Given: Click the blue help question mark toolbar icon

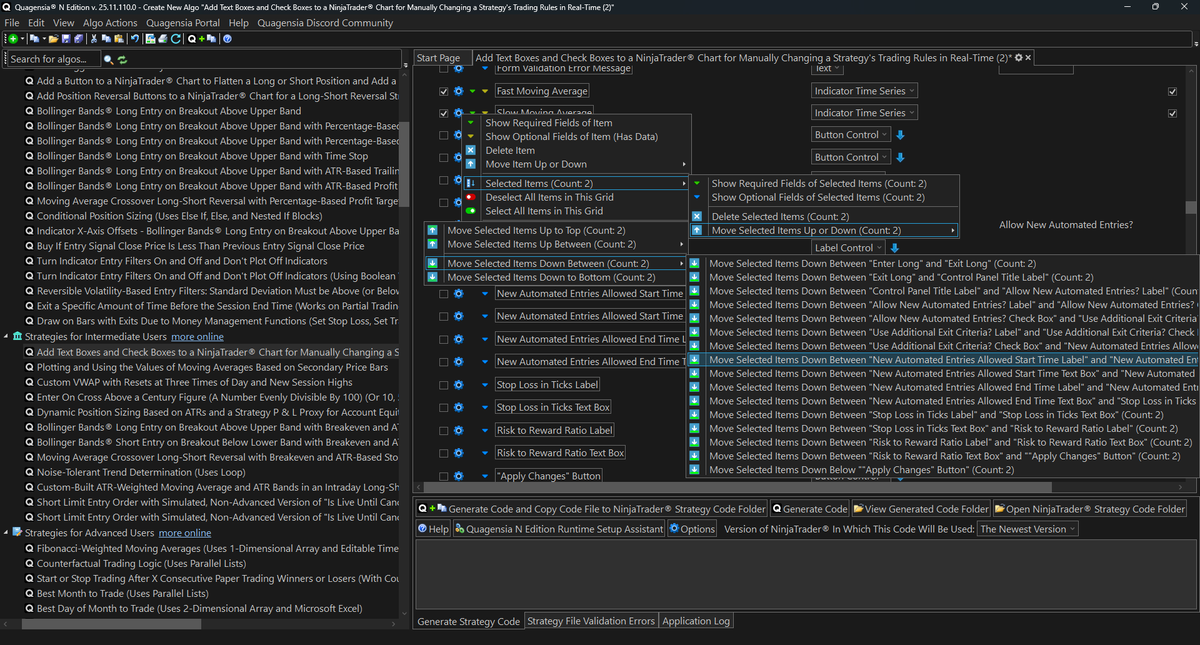Looking at the screenshot, I should 227,39.
